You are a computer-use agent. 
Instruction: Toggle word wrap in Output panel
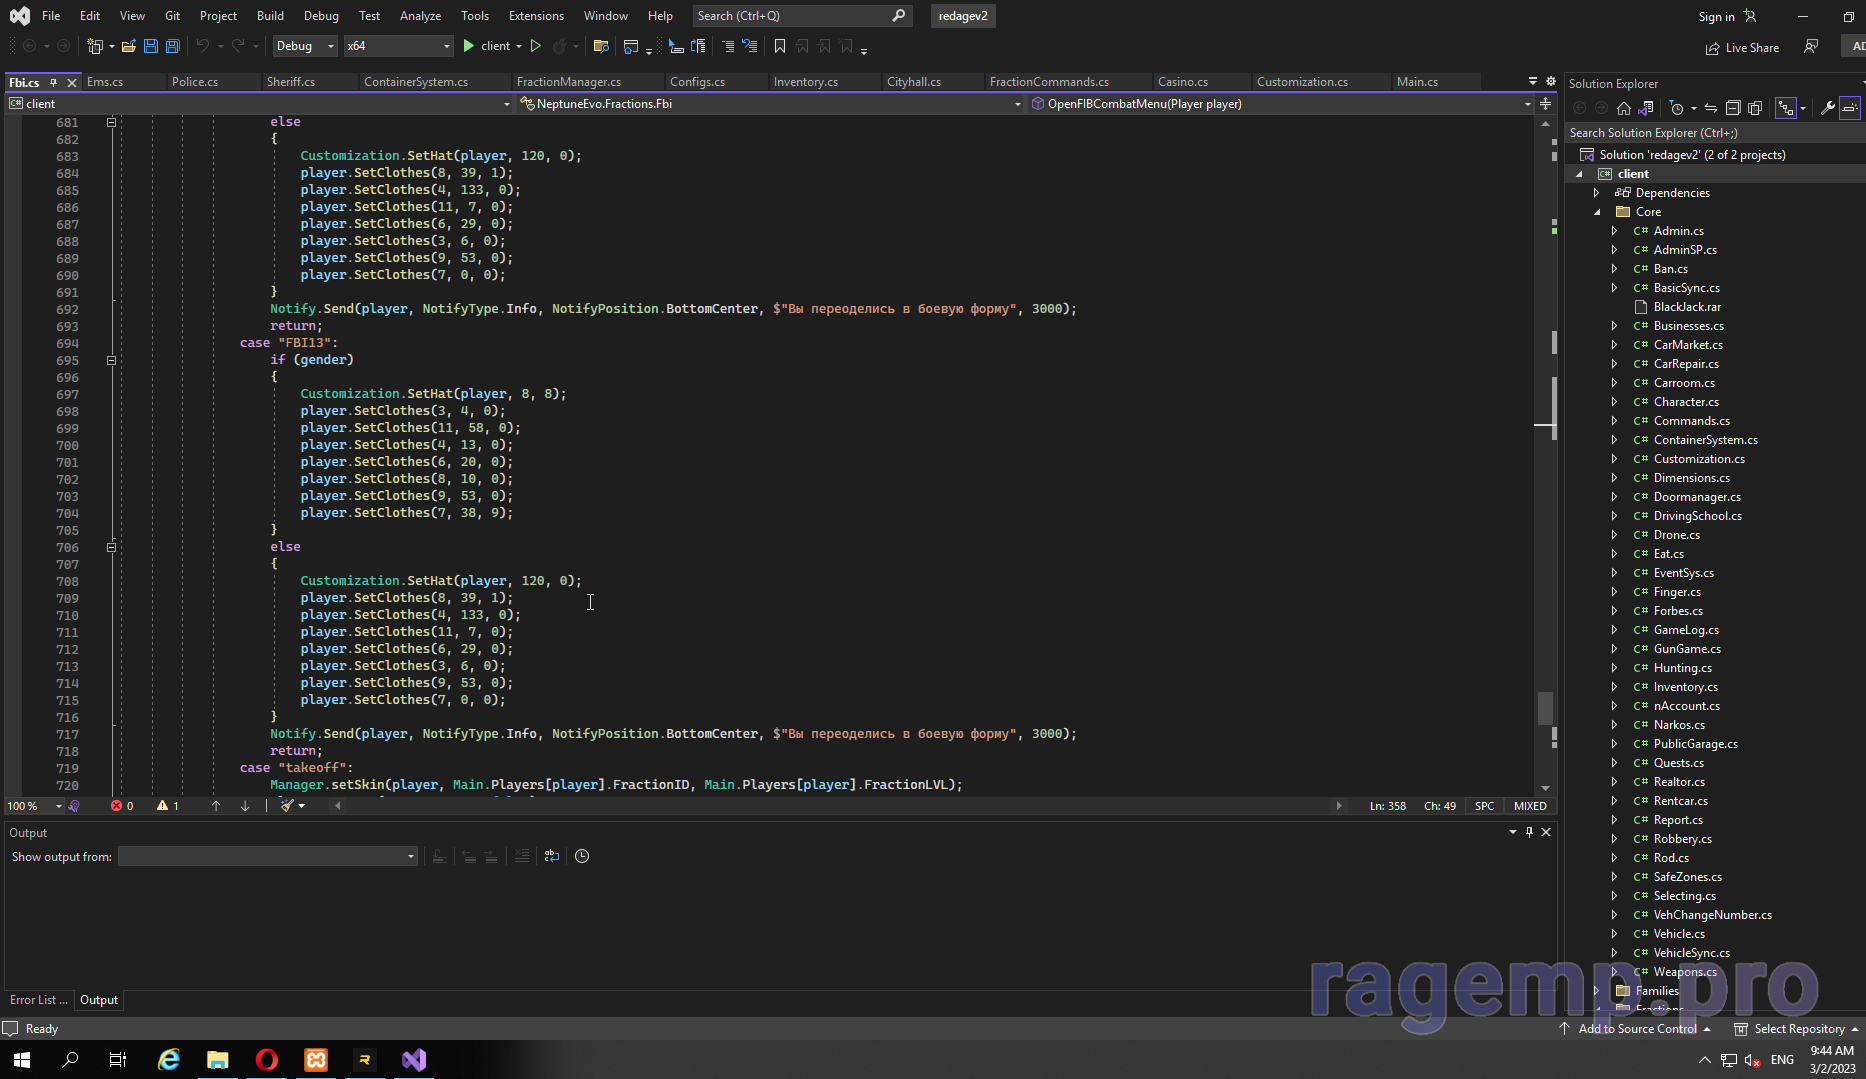551,856
